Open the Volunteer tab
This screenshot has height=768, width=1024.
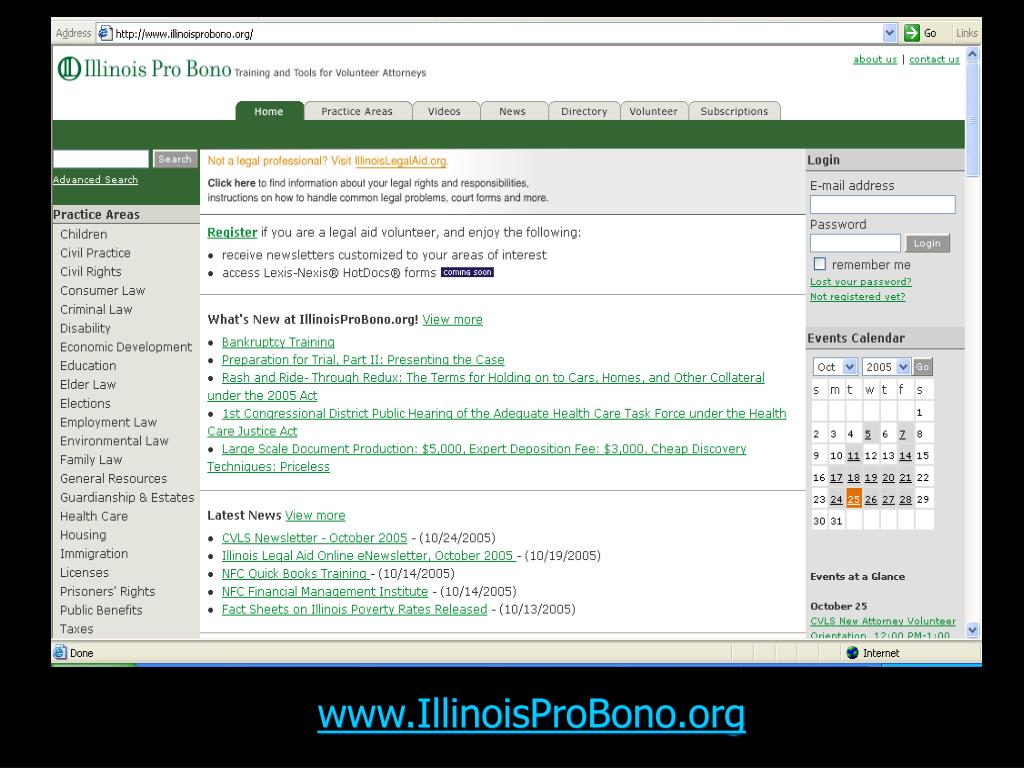(653, 111)
